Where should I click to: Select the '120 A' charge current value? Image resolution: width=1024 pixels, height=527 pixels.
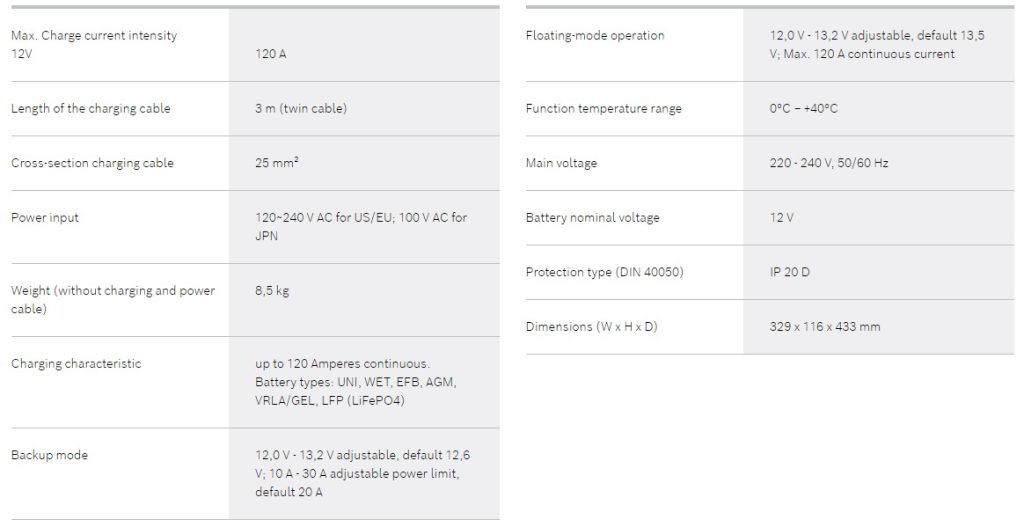tap(270, 54)
